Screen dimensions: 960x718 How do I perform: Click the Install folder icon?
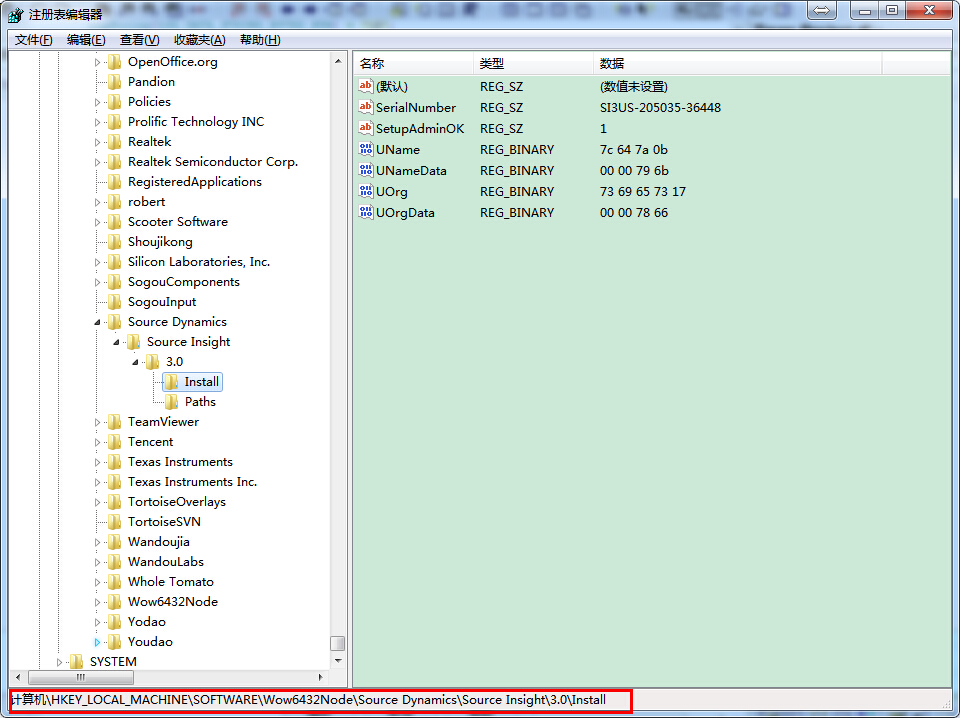click(x=171, y=382)
